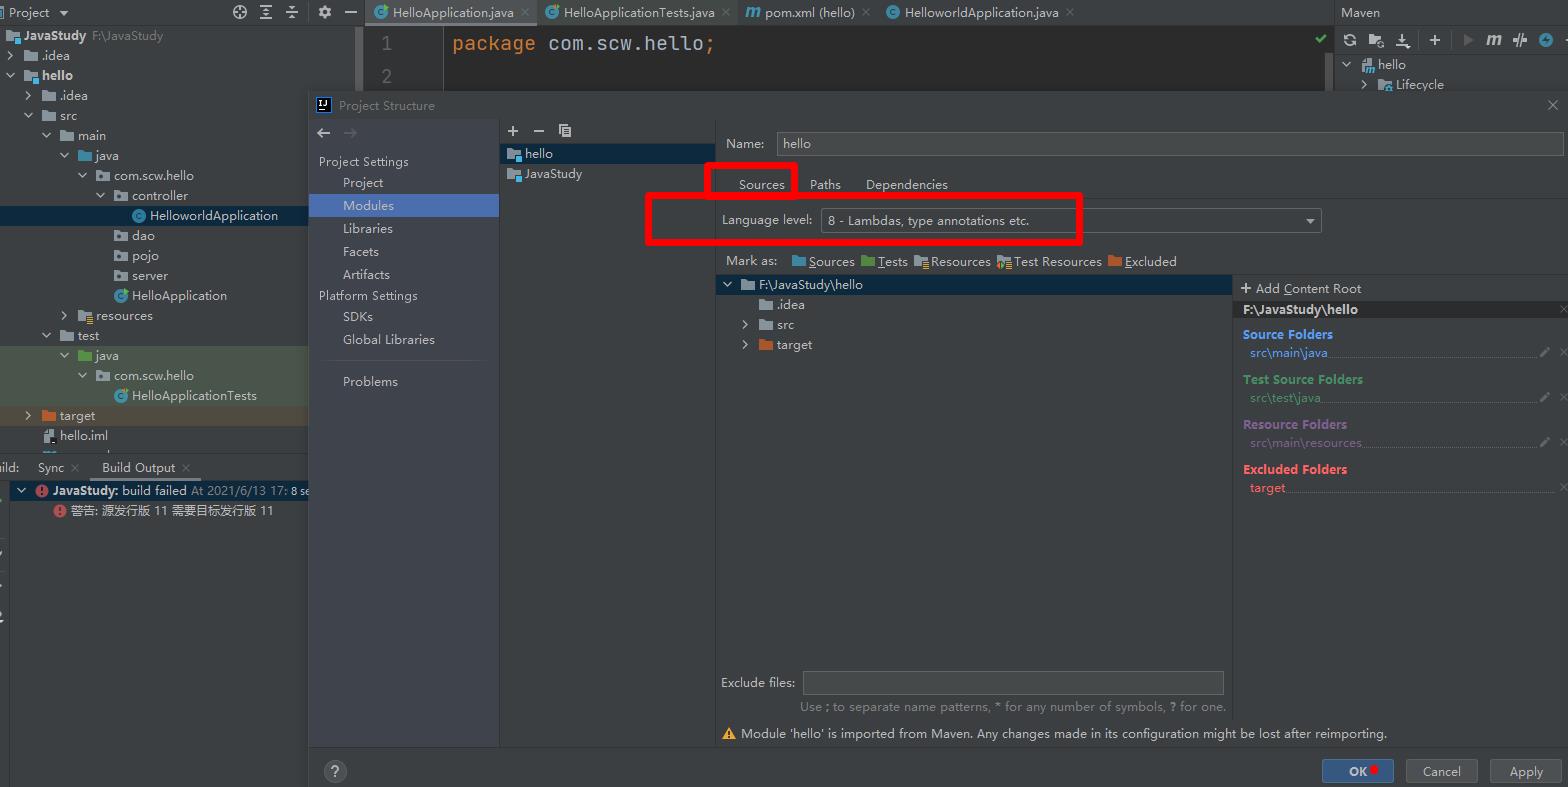This screenshot has width=1568, height=787.
Task: Open SDKs under Platform Settings
Action: [x=358, y=317]
